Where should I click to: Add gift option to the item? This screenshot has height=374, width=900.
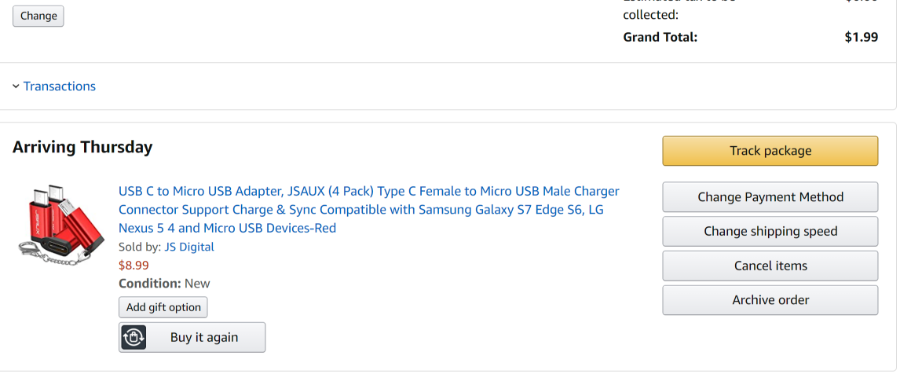[163, 307]
